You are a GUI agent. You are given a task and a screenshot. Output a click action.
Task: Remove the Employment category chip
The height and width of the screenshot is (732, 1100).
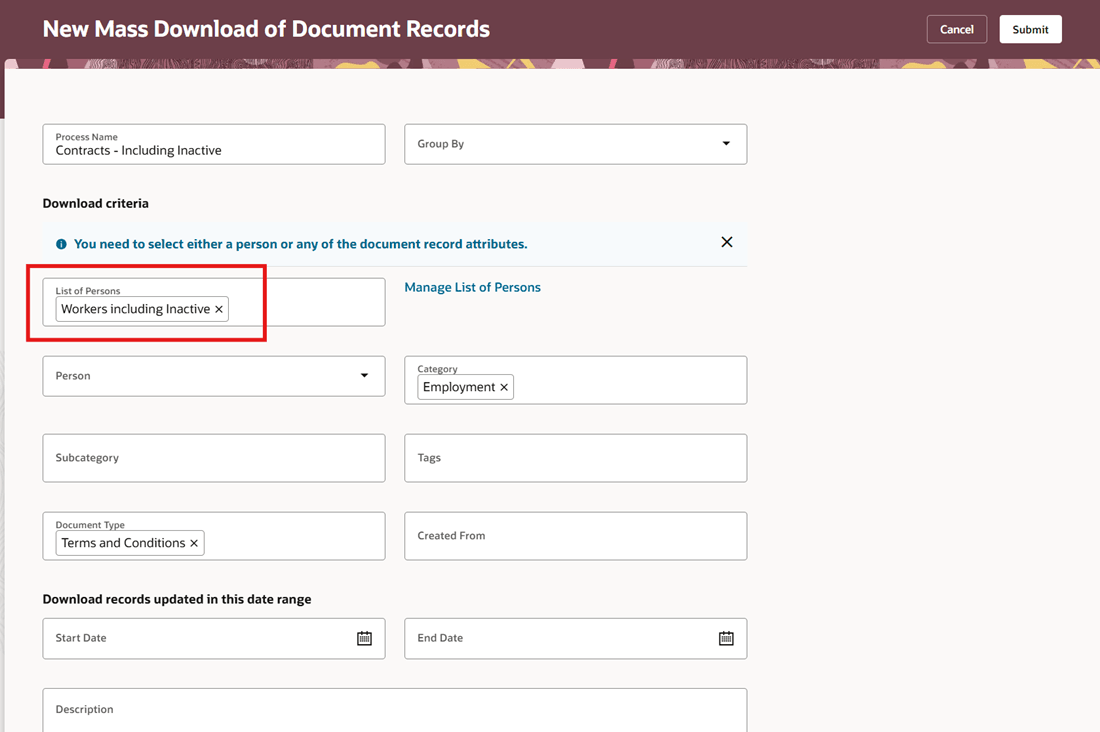pos(504,387)
